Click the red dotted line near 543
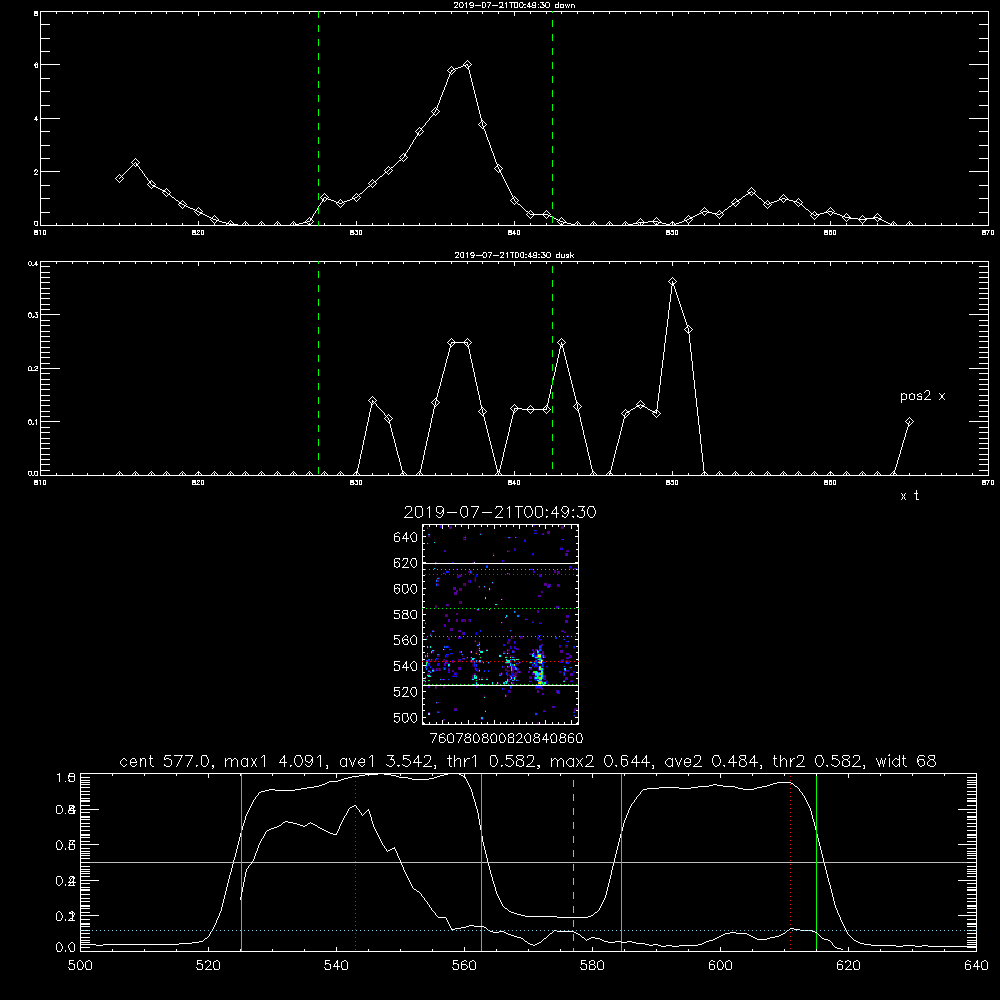This screenshot has width=1000, height=1000. (x=355, y=862)
